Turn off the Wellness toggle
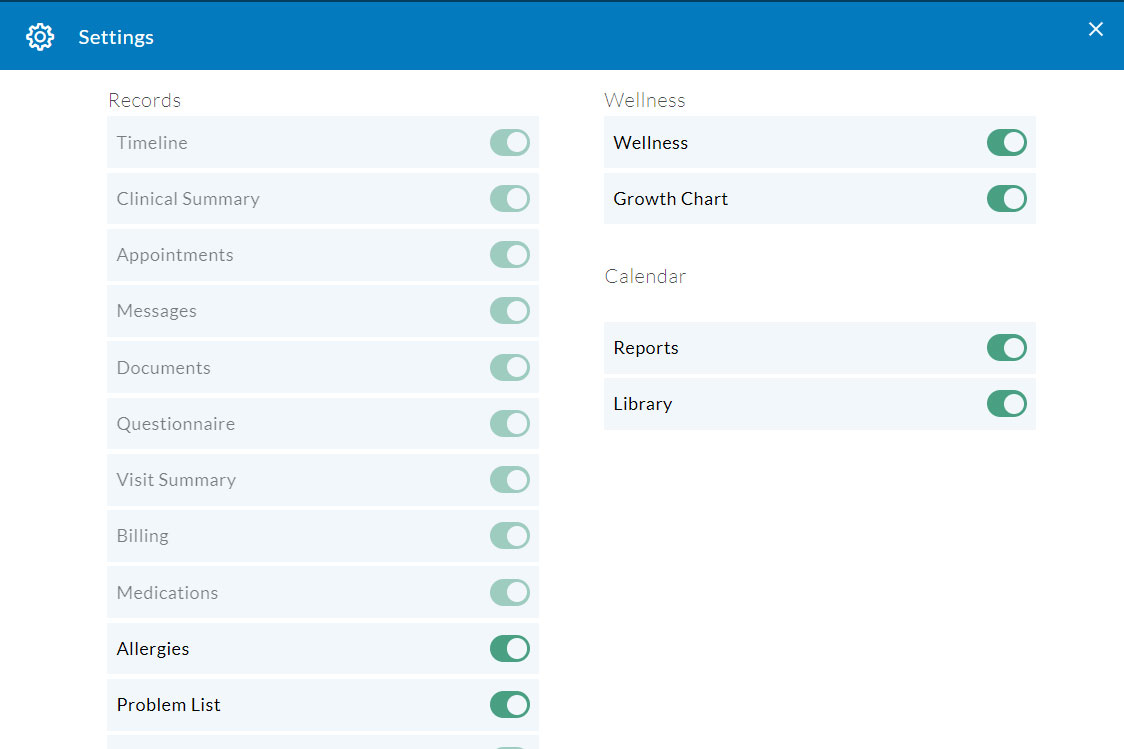This screenshot has width=1124, height=749. coord(1006,143)
